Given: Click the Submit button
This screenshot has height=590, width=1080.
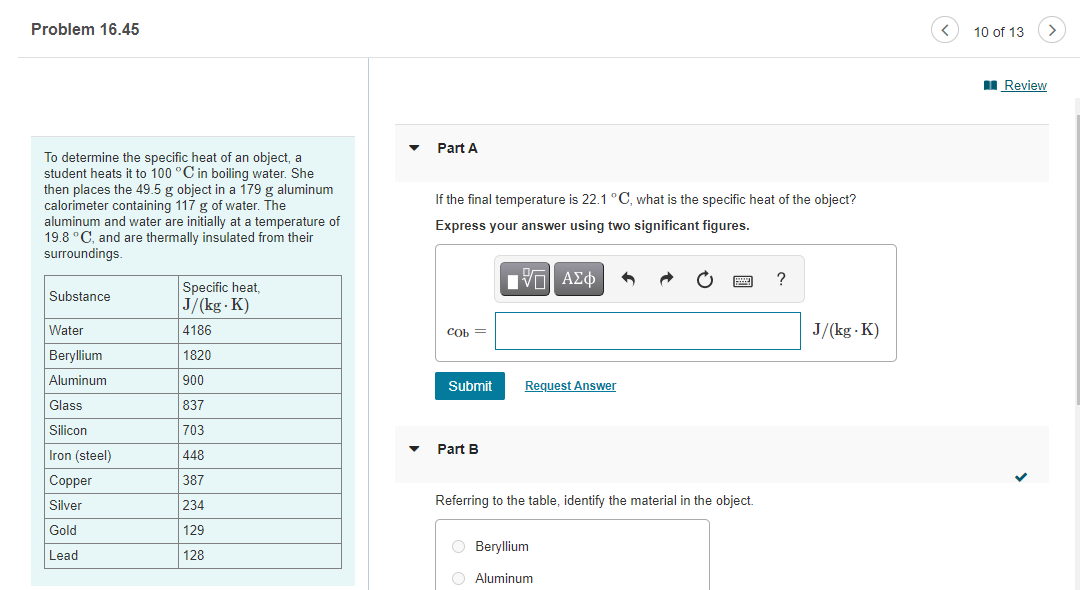Looking at the screenshot, I should tap(470, 386).
